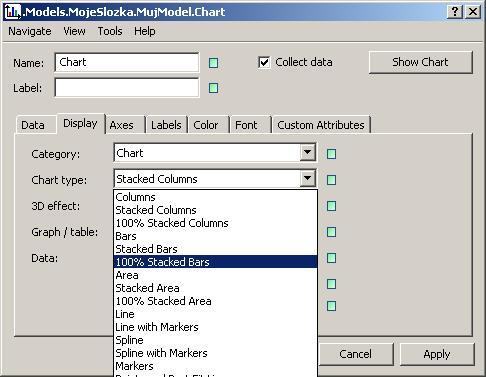This screenshot has width=486, height=377.
Task: Choose Markers chart type
Action: pyautogui.click(x=215, y=366)
